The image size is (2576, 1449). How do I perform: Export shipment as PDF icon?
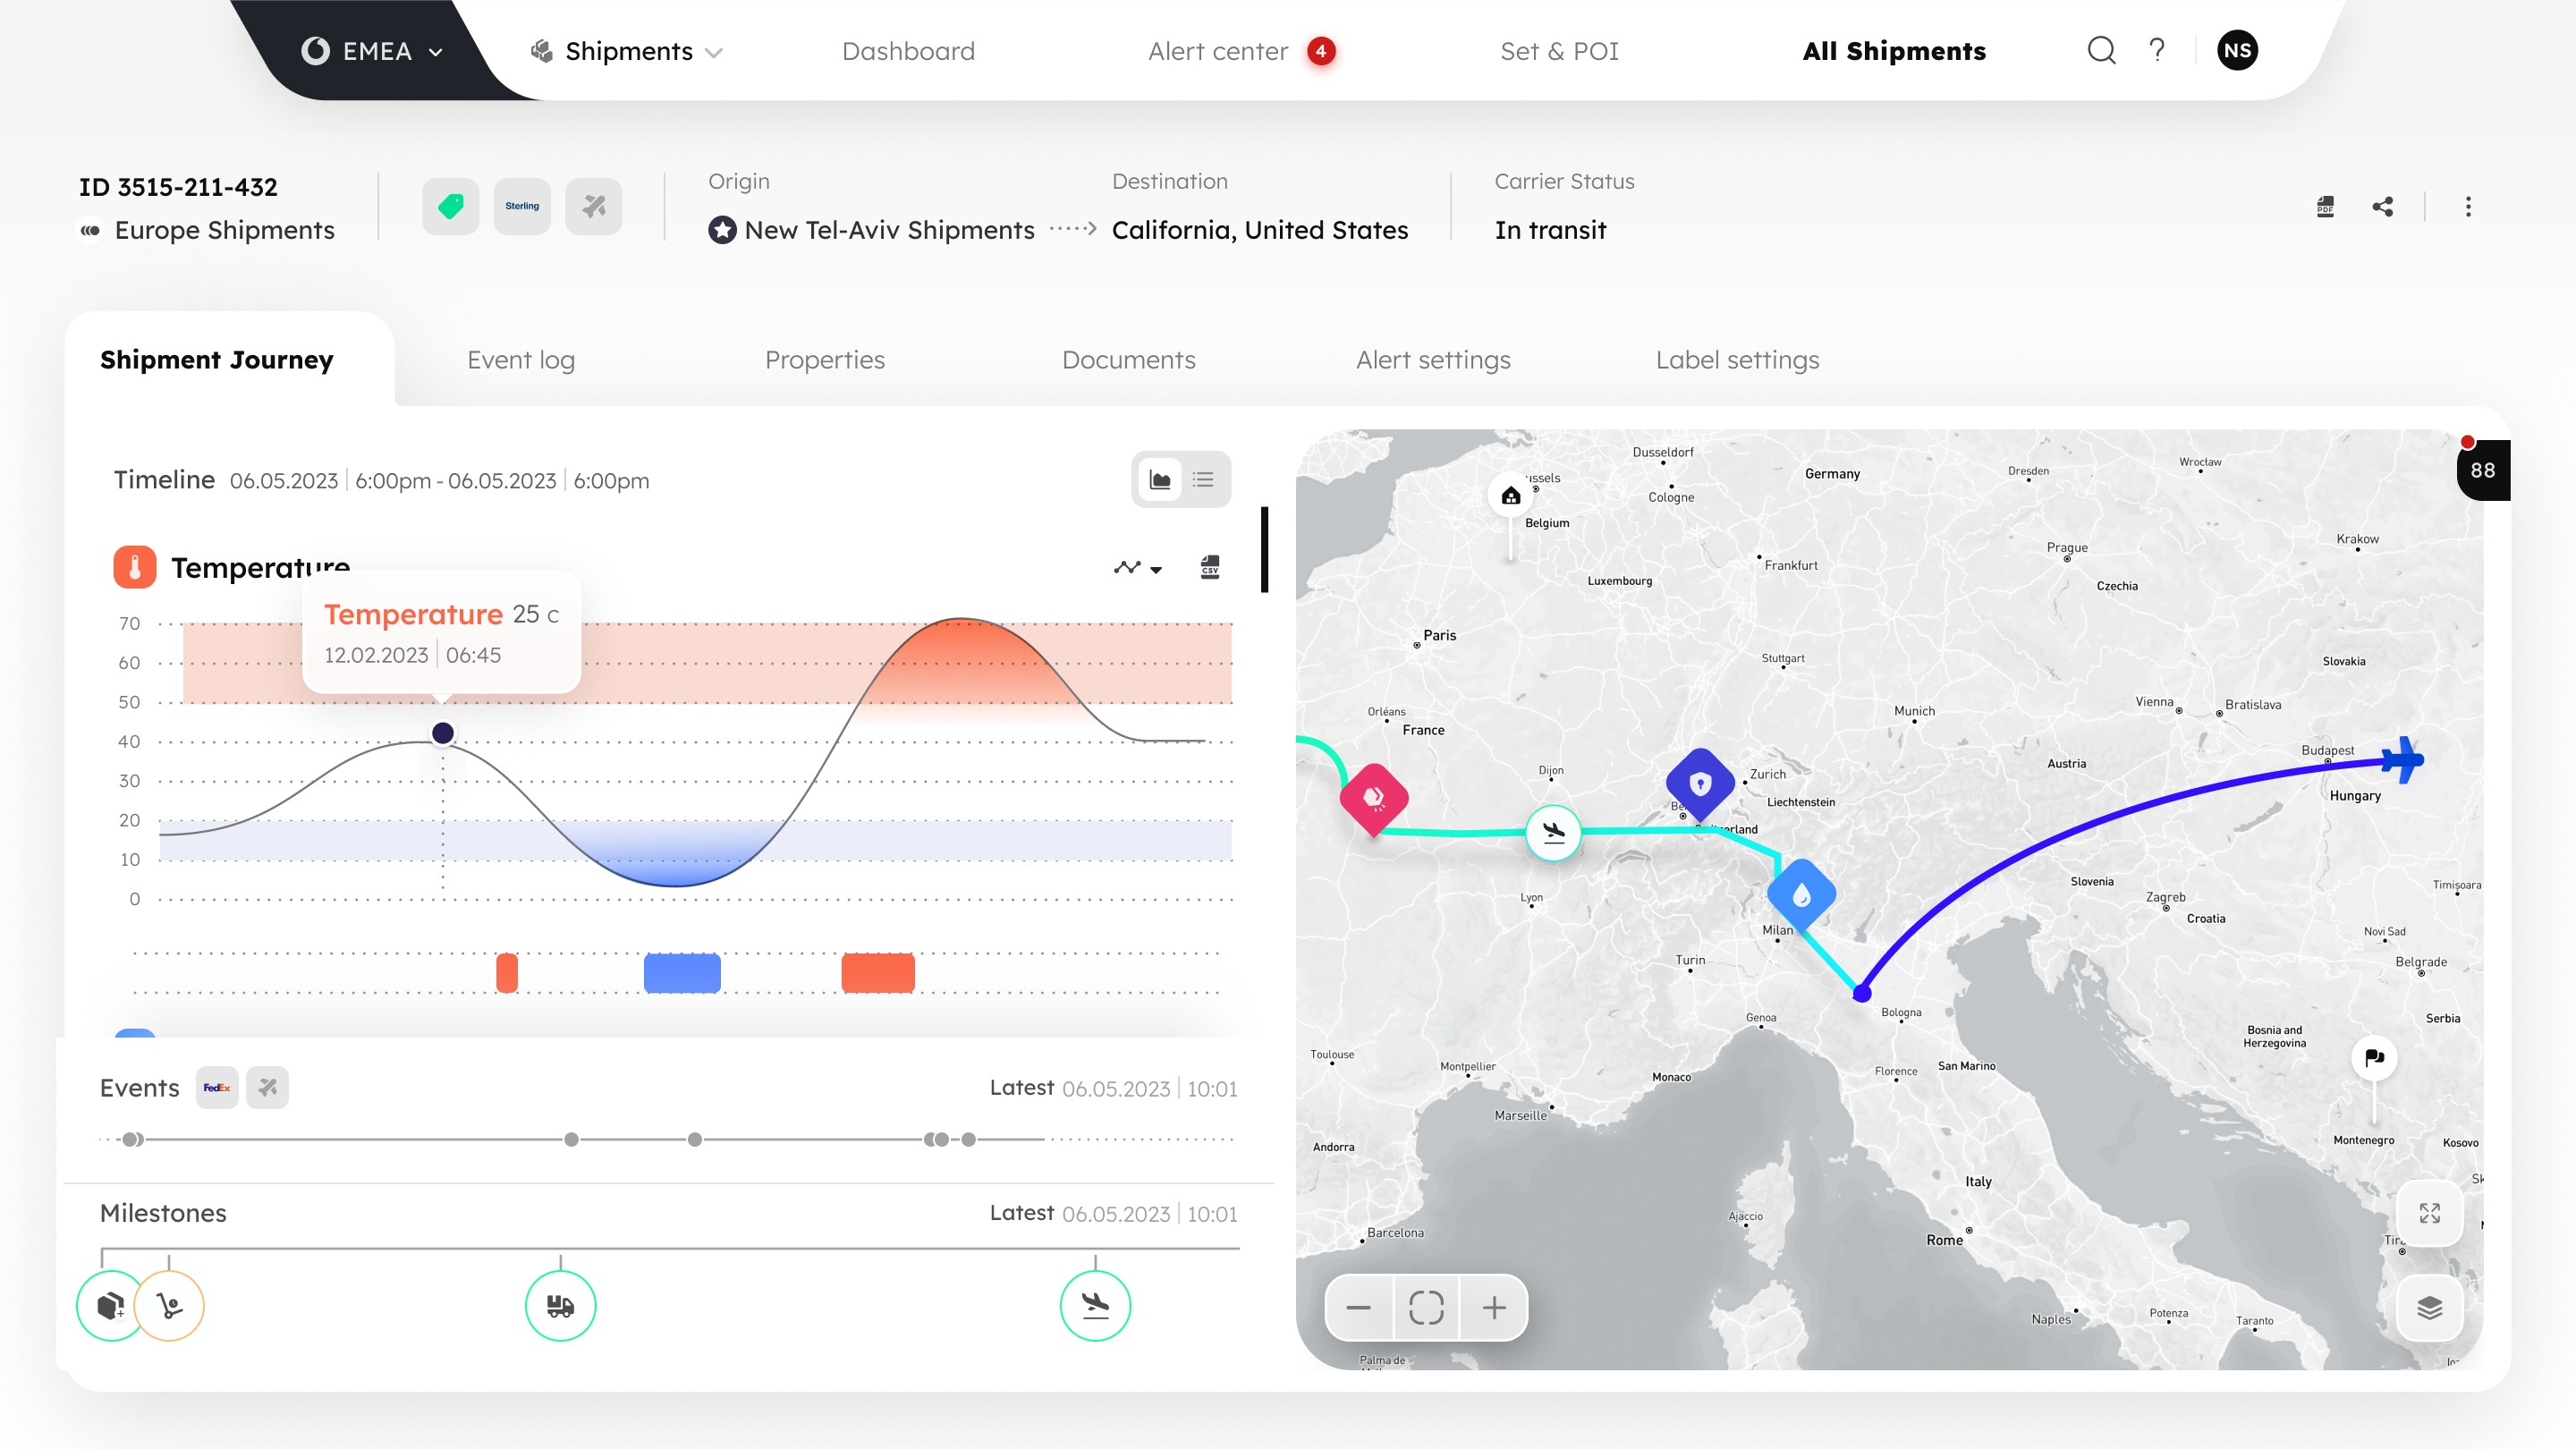[2325, 207]
